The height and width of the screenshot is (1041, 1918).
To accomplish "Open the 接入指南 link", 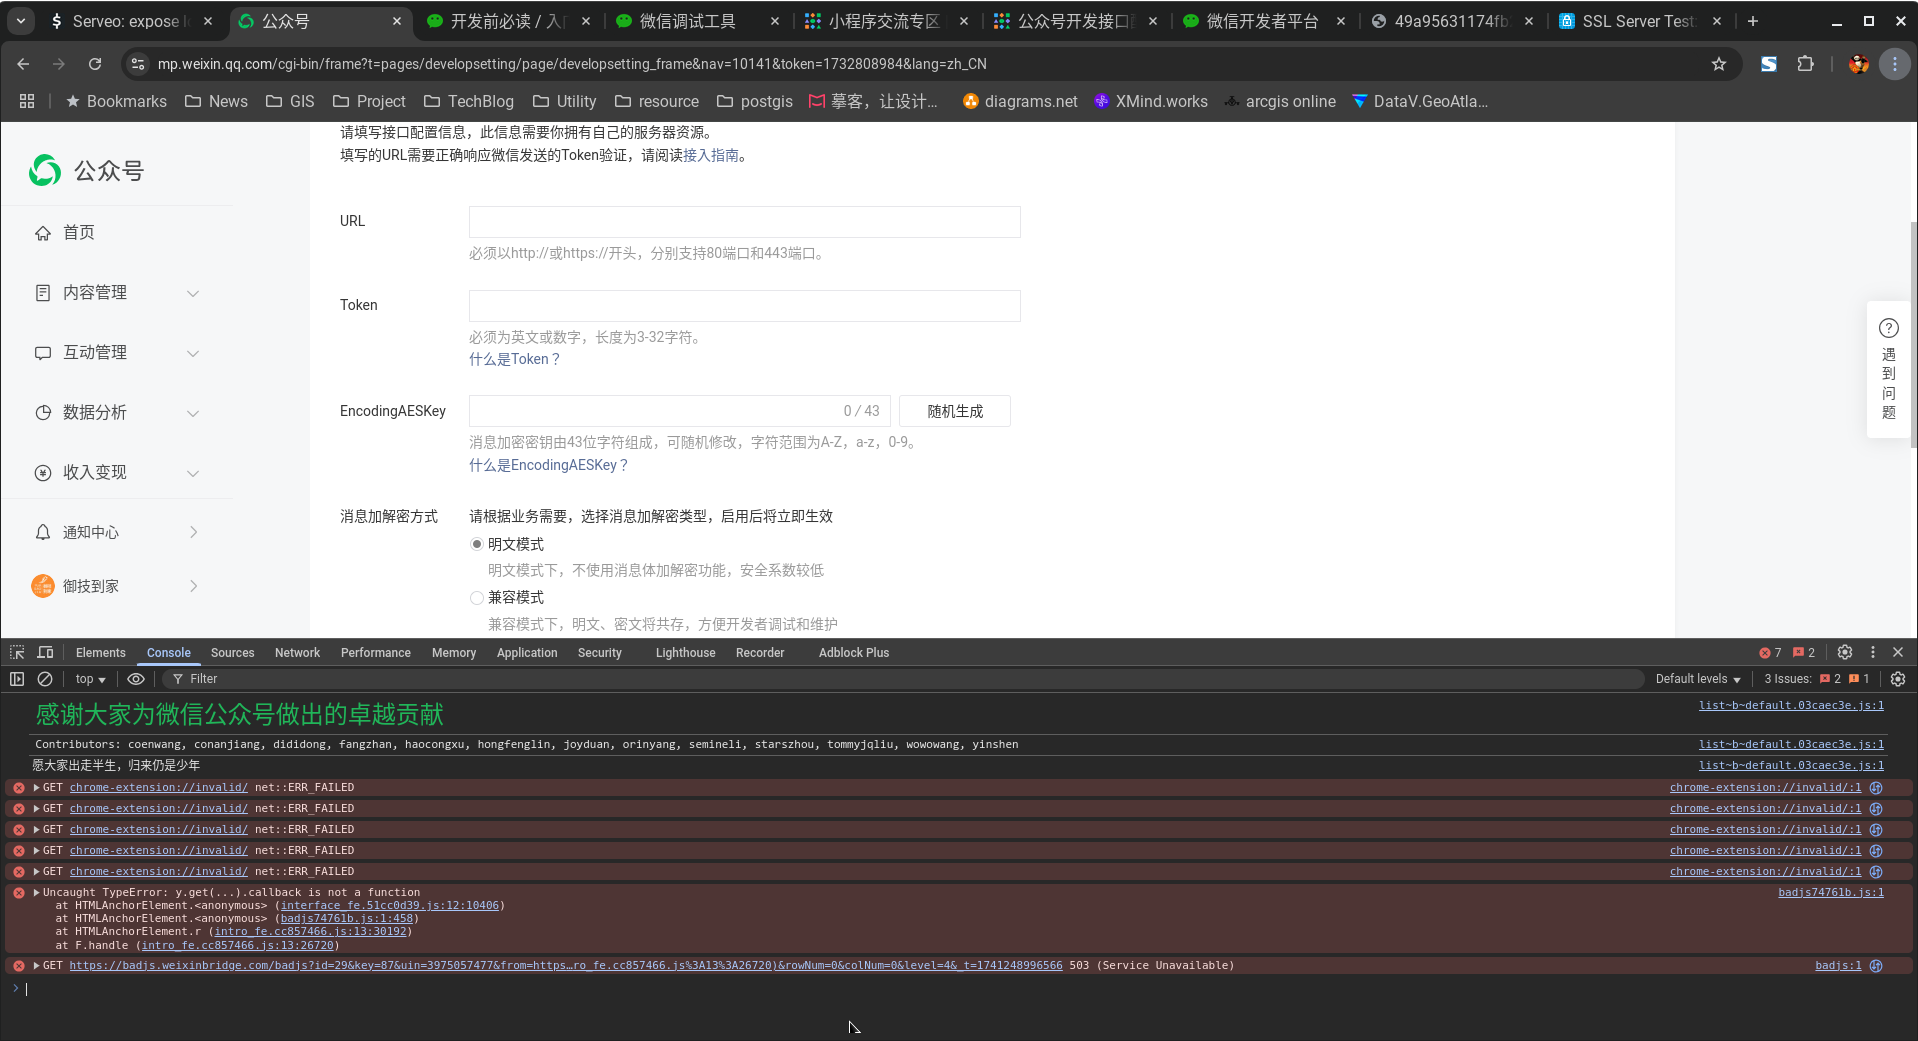I will 711,155.
